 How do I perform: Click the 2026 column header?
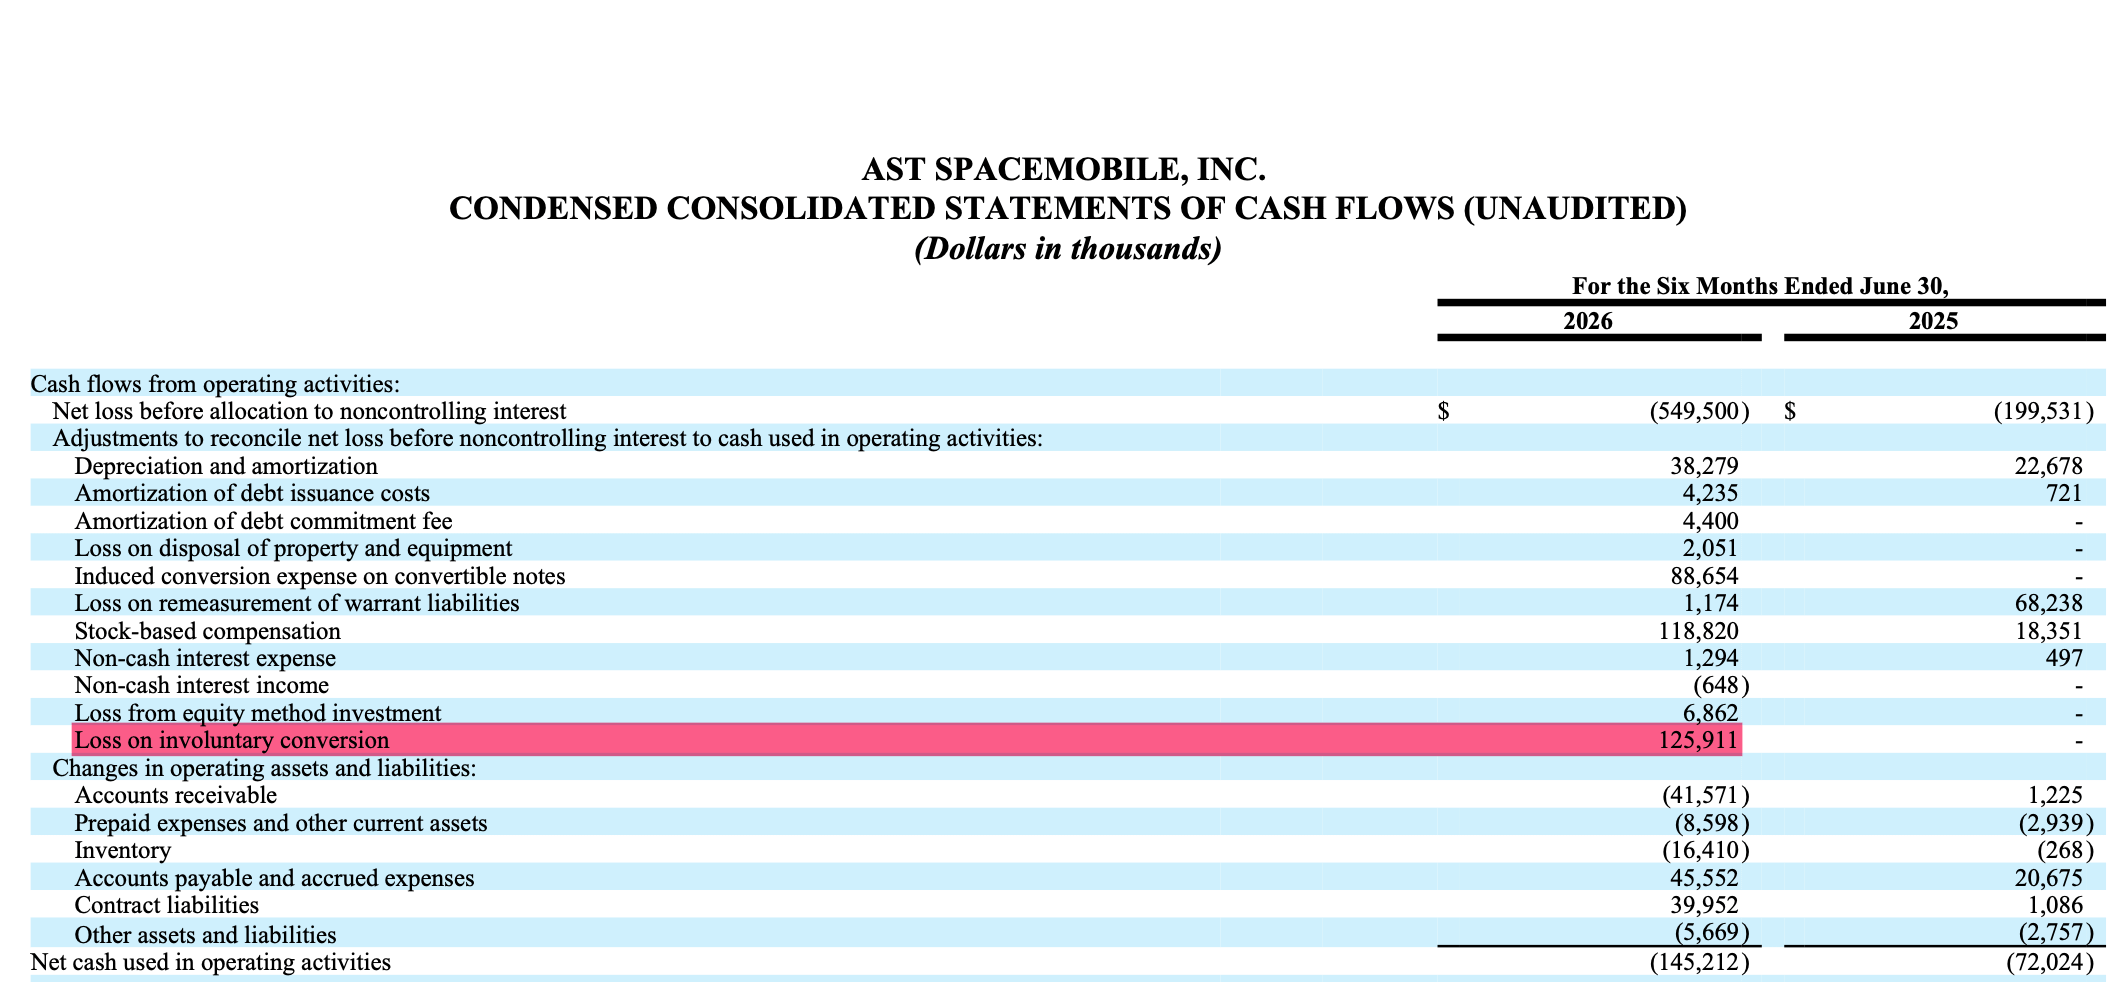click(1588, 321)
